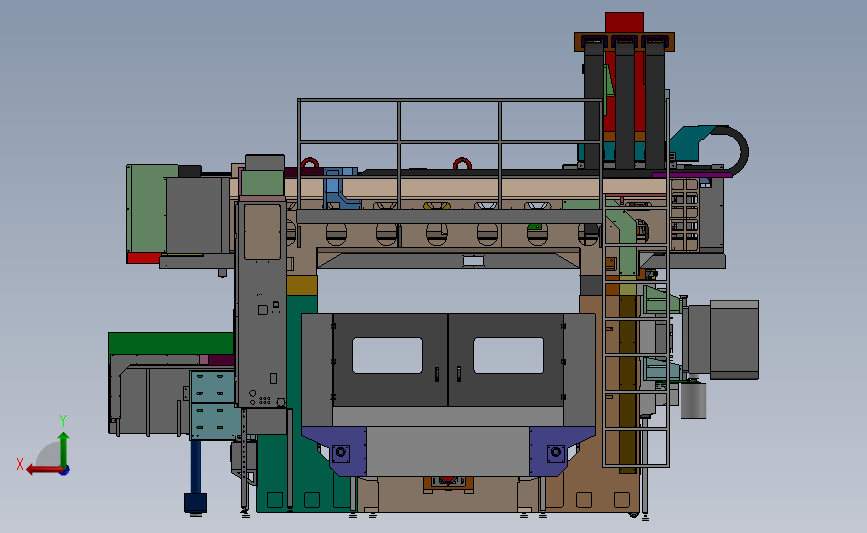Select the silver cylinder below the right motor
The height and width of the screenshot is (533, 867).
coord(693,400)
